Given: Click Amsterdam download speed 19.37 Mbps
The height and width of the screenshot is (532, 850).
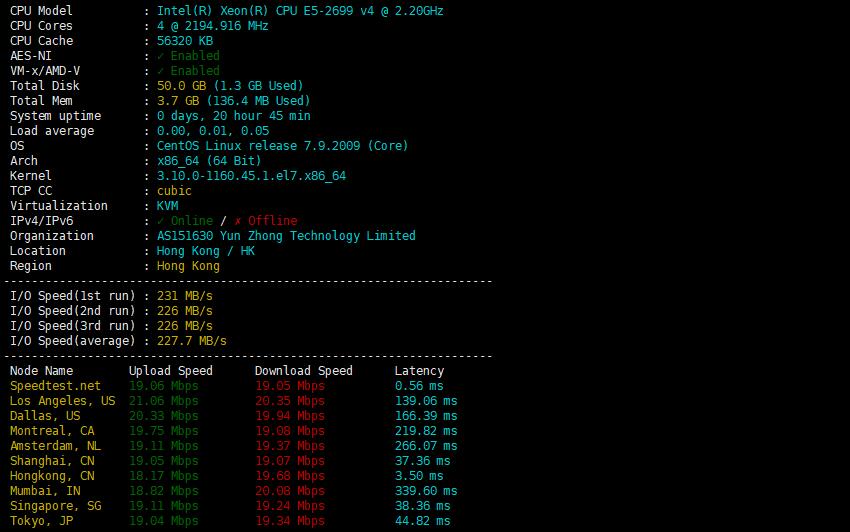Looking at the screenshot, I should [x=290, y=446].
